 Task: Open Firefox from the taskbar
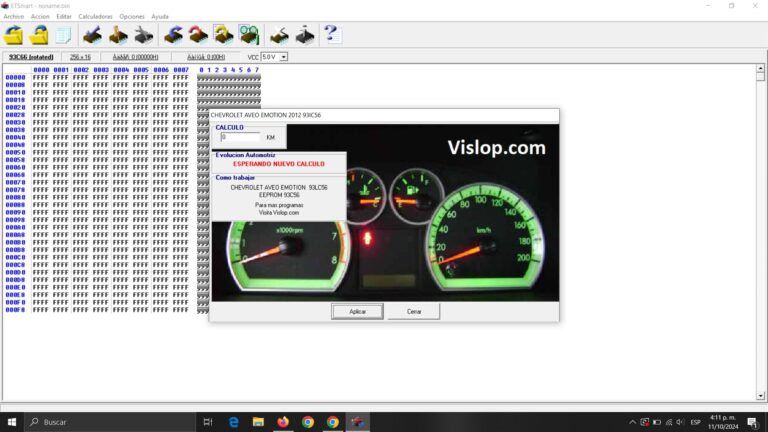pos(283,422)
